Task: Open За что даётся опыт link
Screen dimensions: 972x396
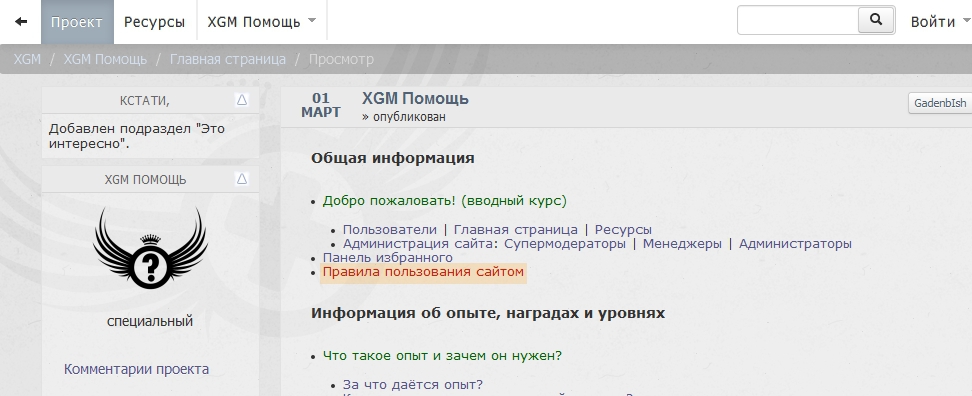Action: [413, 385]
